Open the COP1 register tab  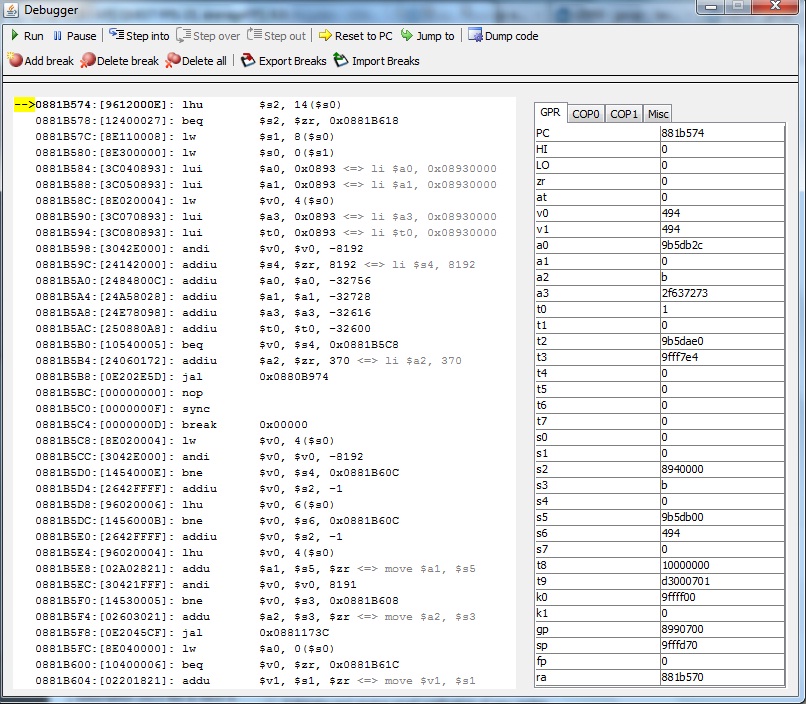point(623,114)
